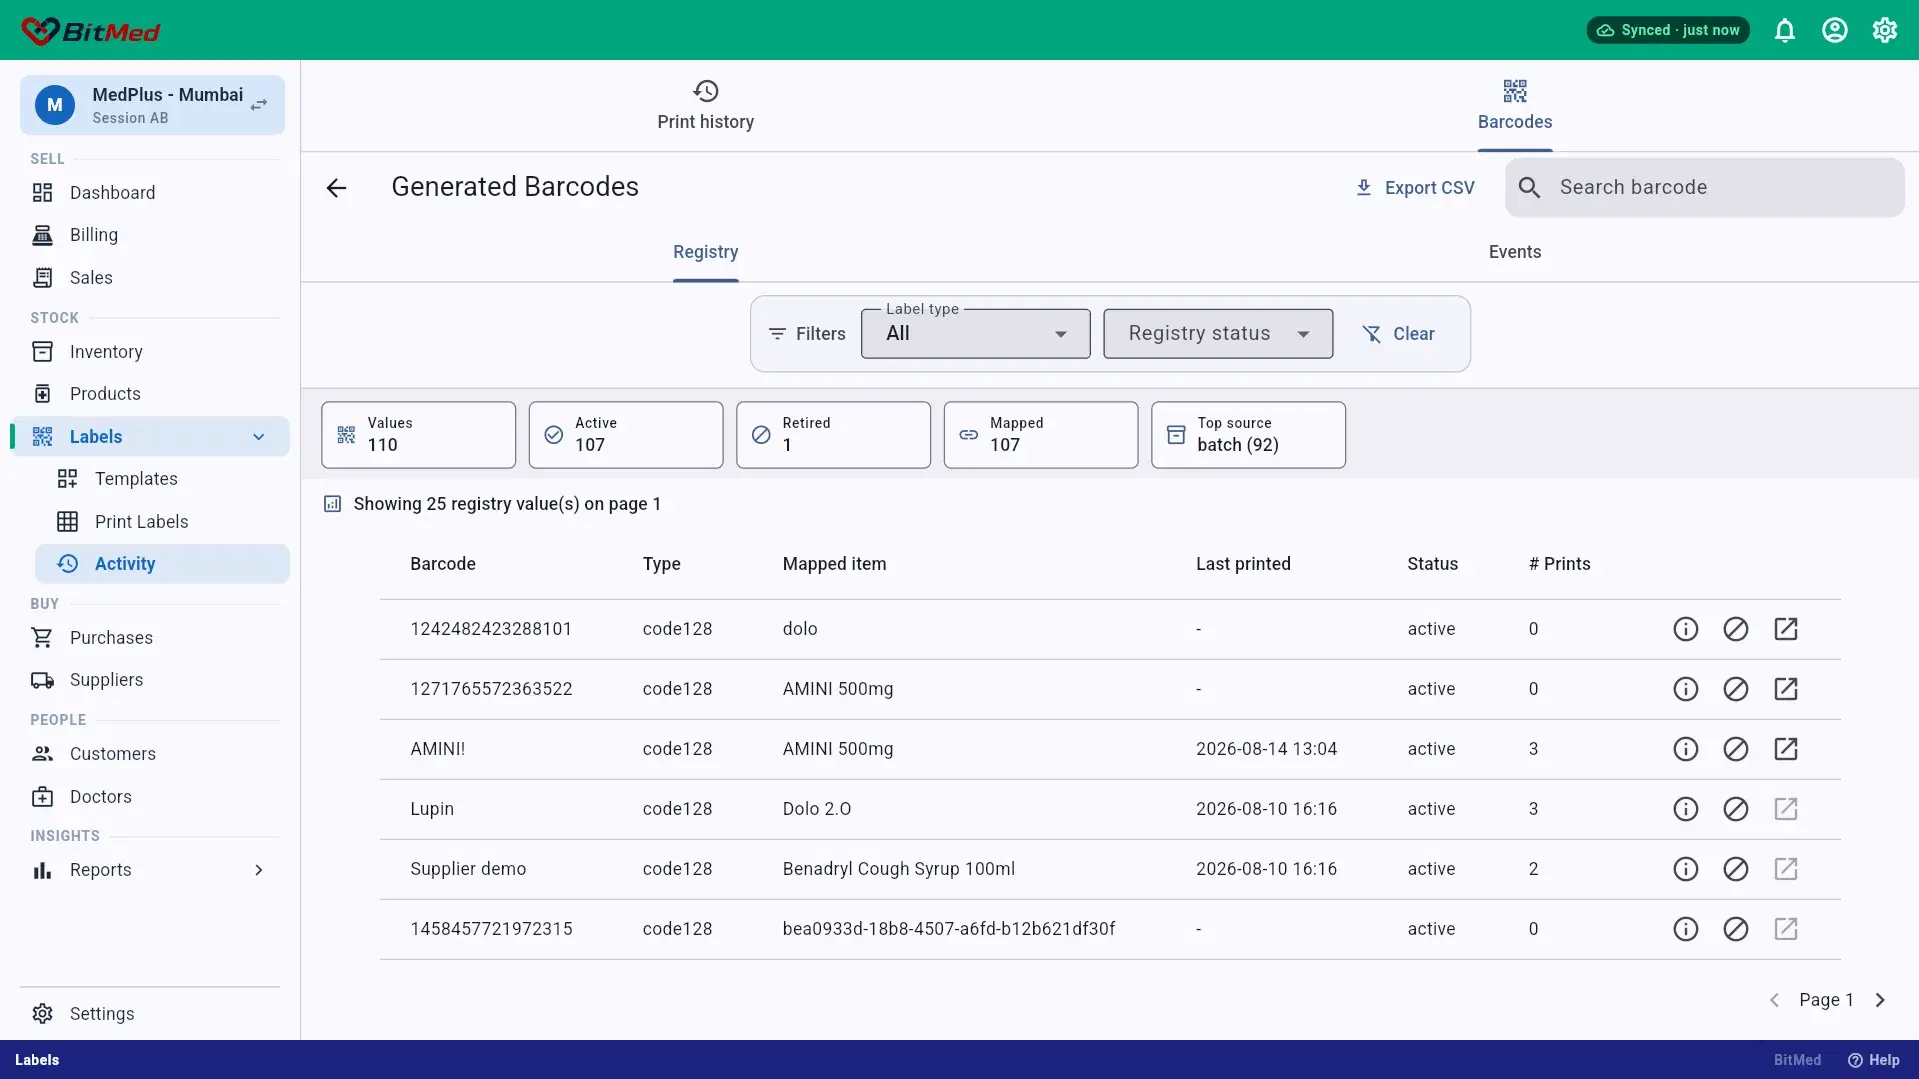
Task: Retire the AMINI! barcode
Action: point(1736,749)
